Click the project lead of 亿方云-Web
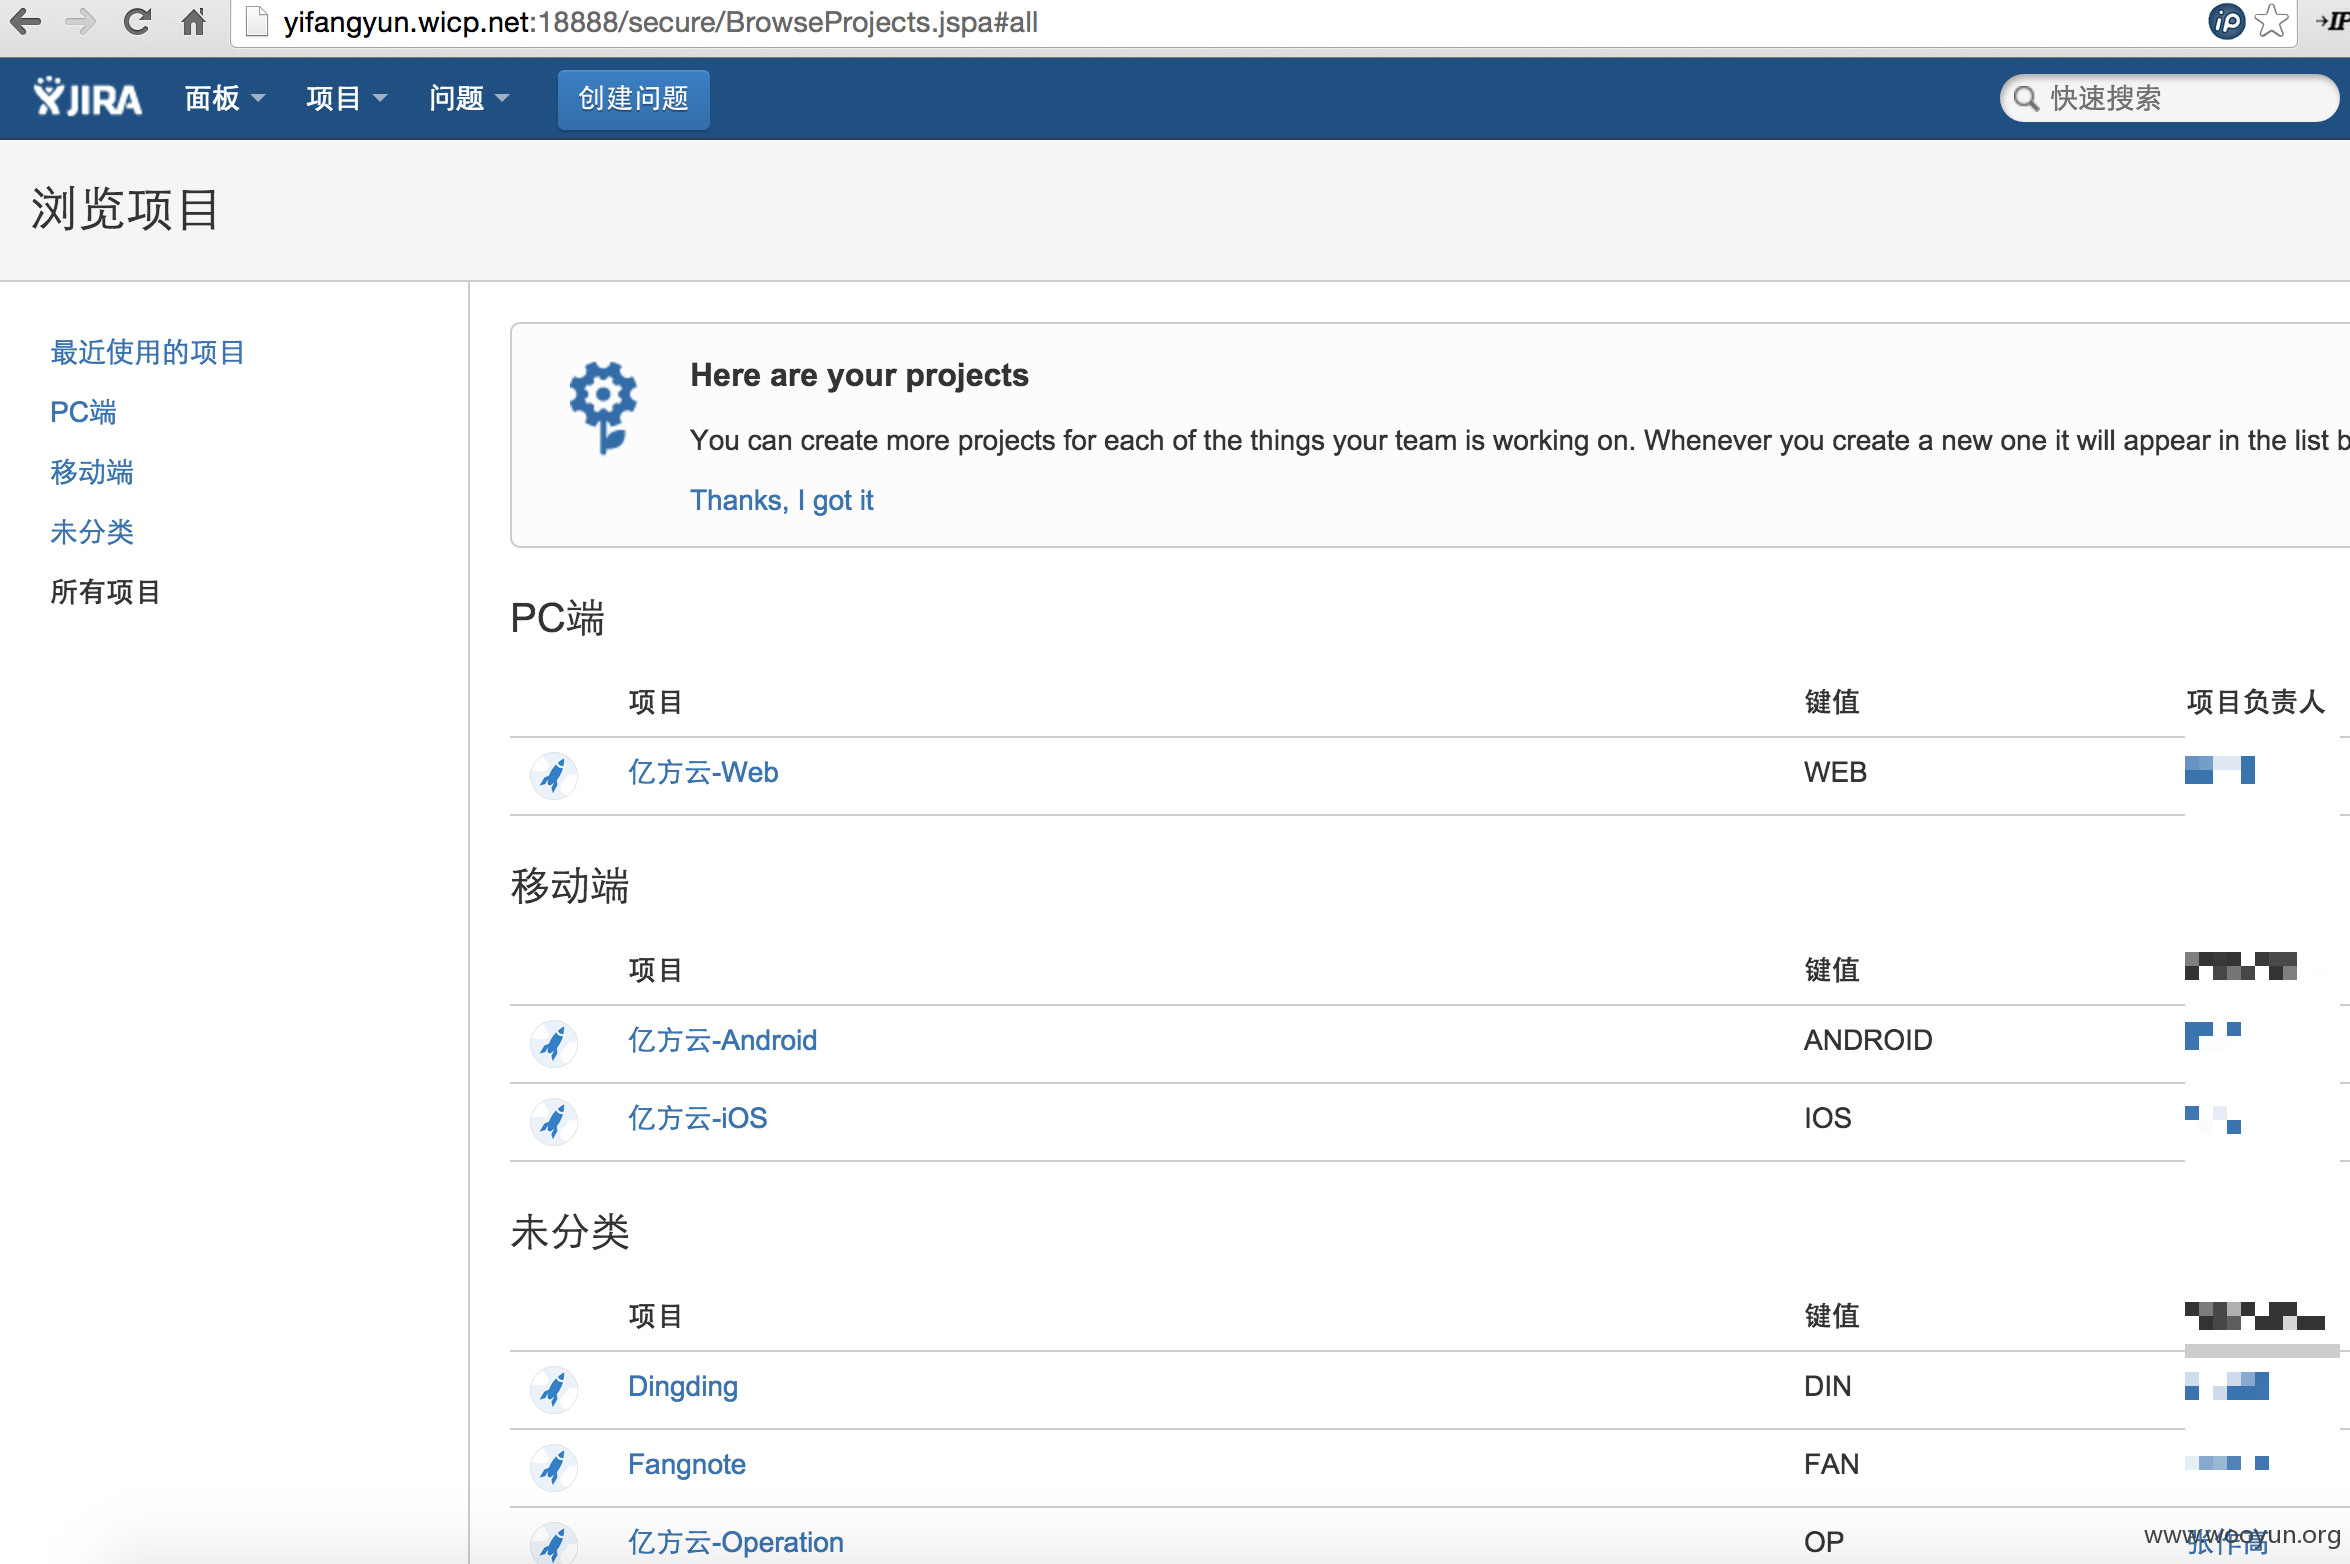The width and height of the screenshot is (2350, 1564). pyautogui.click(x=2220, y=770)
